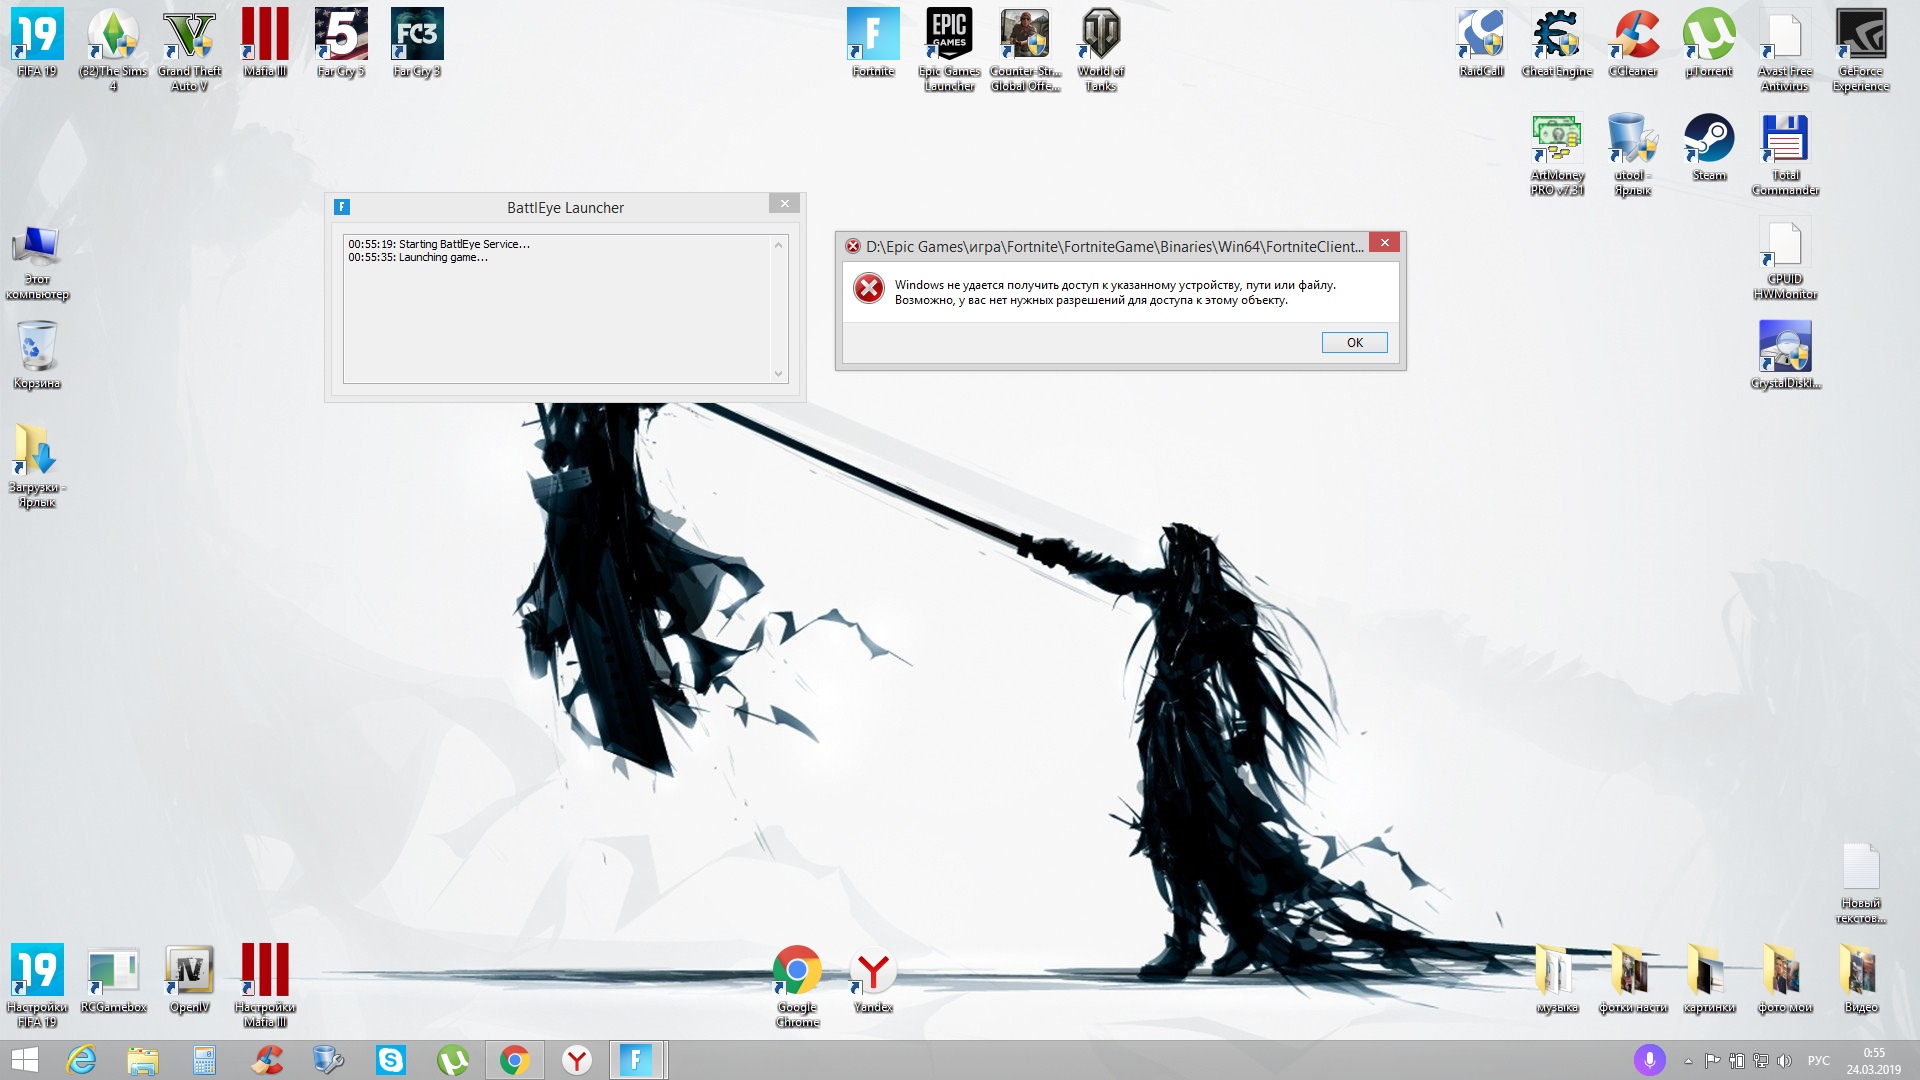This screenshot has width=1920, height=1080.
Task: Open the clock showing 0:55
Action: coord(1874,1061)
